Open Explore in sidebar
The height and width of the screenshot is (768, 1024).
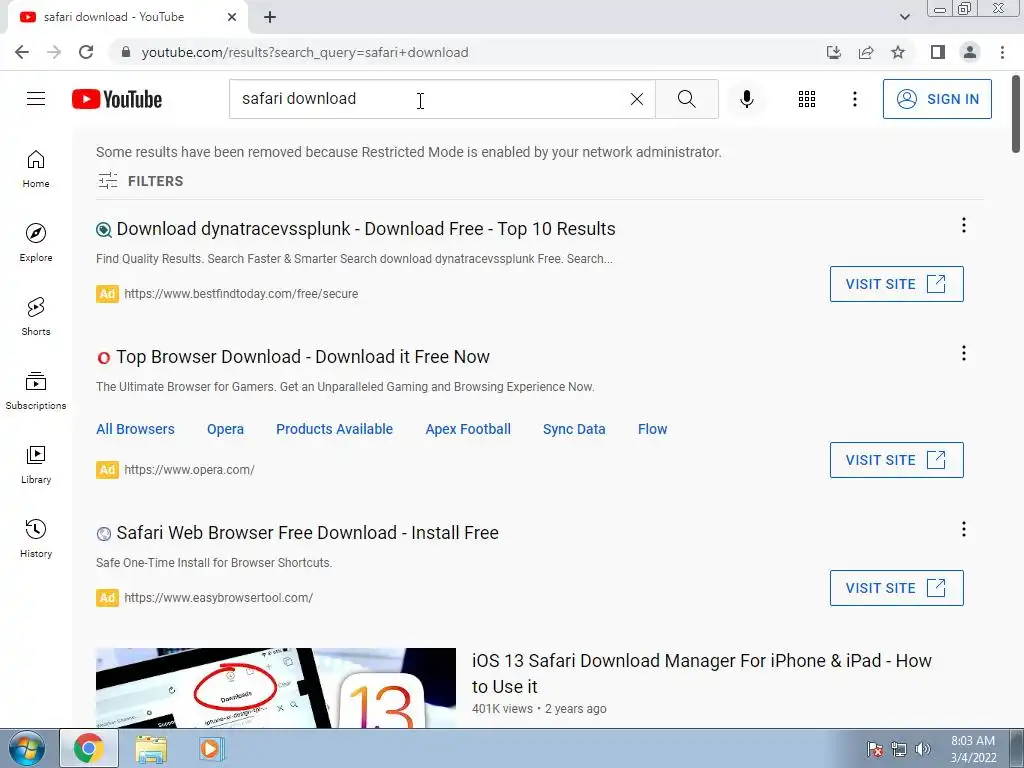click(x=36, y=243)
